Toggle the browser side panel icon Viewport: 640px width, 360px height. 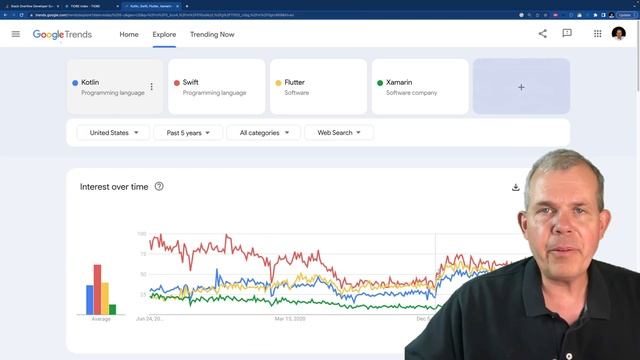(603, 15)
